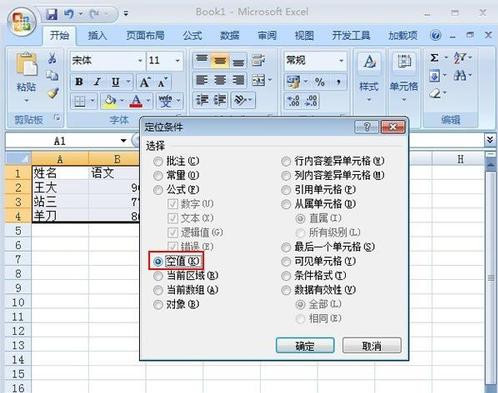Viewport: 498px width, 393px height.
Task: Apply fill color bucket
Action: (x=109, y=101)
